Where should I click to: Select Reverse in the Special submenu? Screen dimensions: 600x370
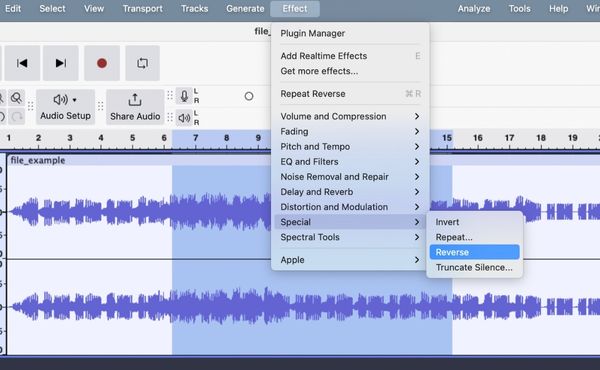474,252
